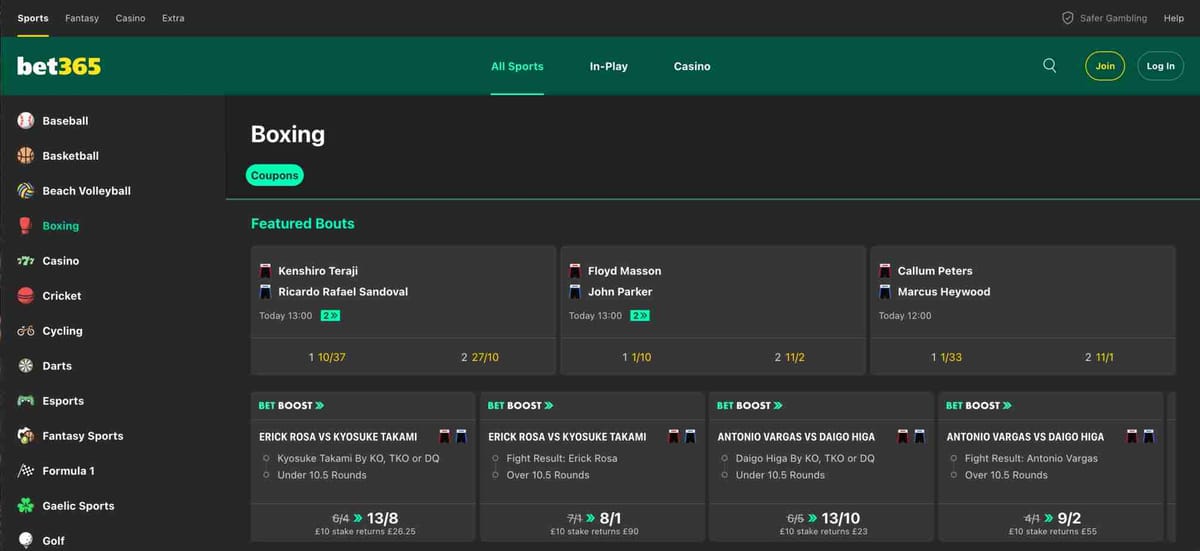Open the Safer Gambling link
1200x551 pixels.
point(1113,18)
